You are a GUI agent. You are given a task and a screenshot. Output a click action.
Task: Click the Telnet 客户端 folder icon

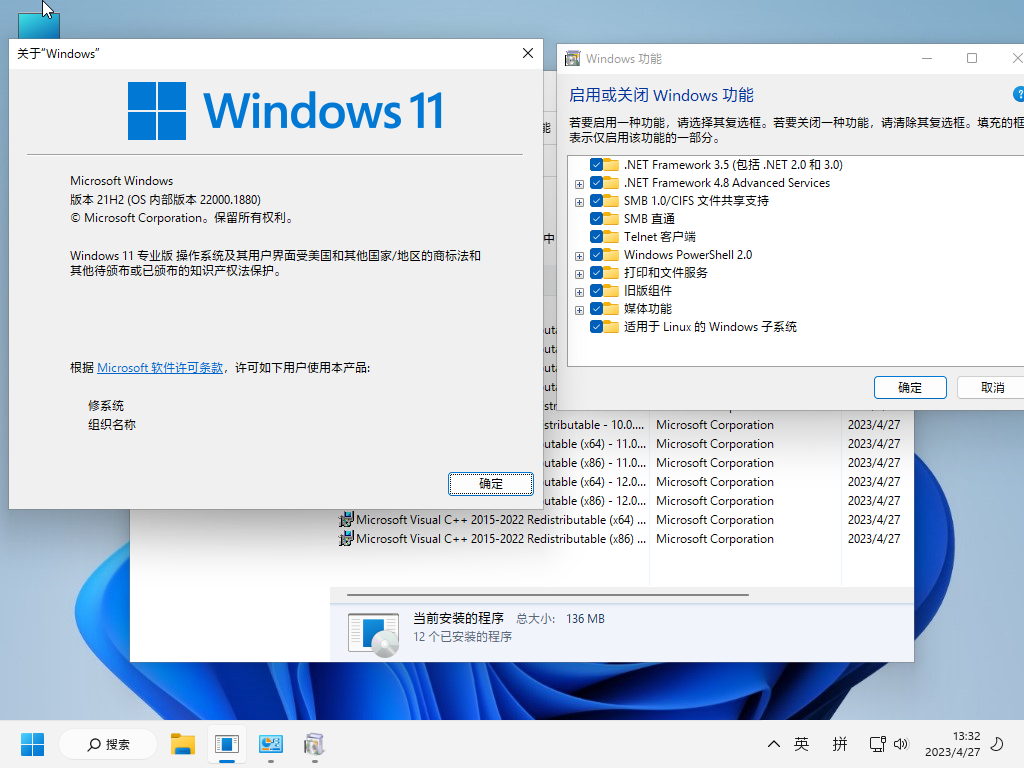point(611,236)
